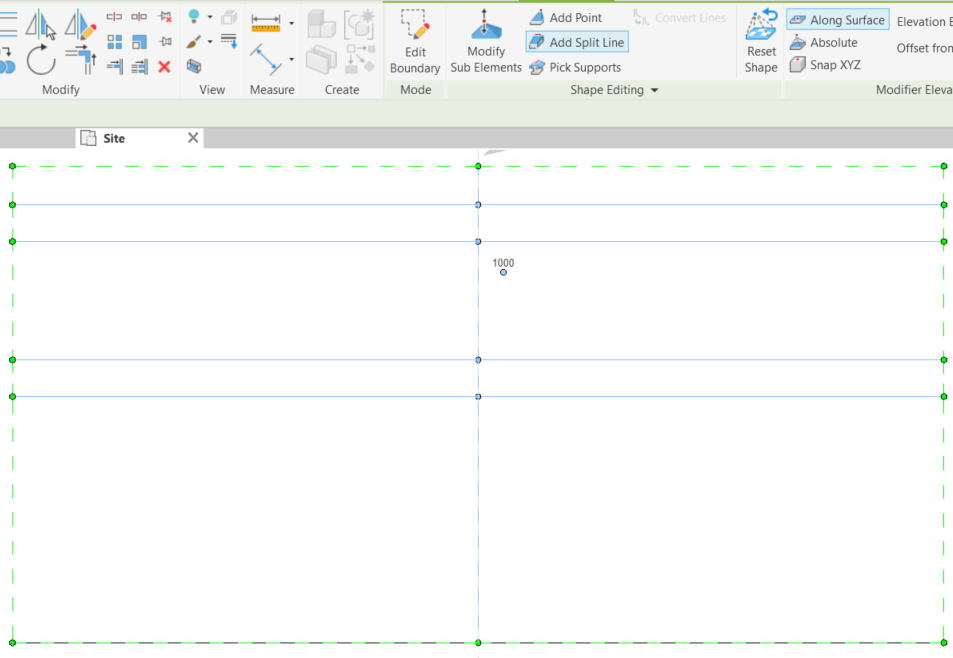
Task: Activate the Scale tool
Action: point(139,42)
